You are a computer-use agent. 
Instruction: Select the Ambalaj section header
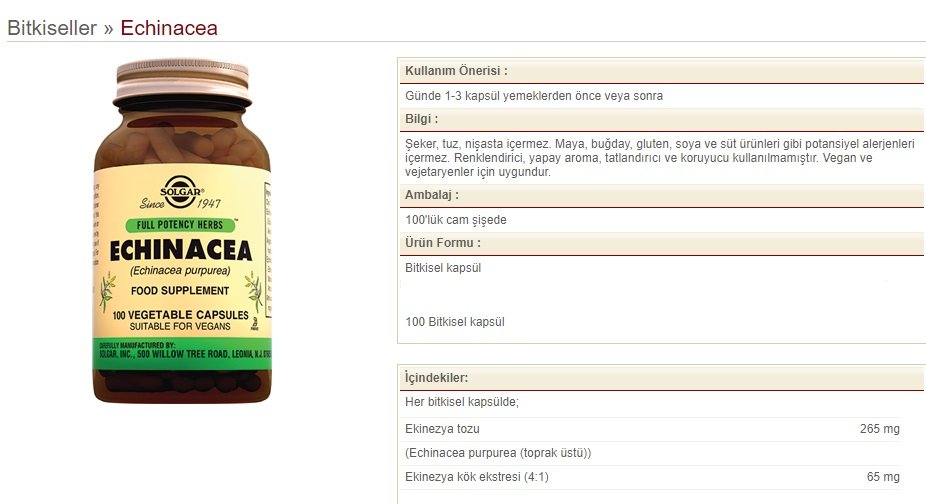661,195
